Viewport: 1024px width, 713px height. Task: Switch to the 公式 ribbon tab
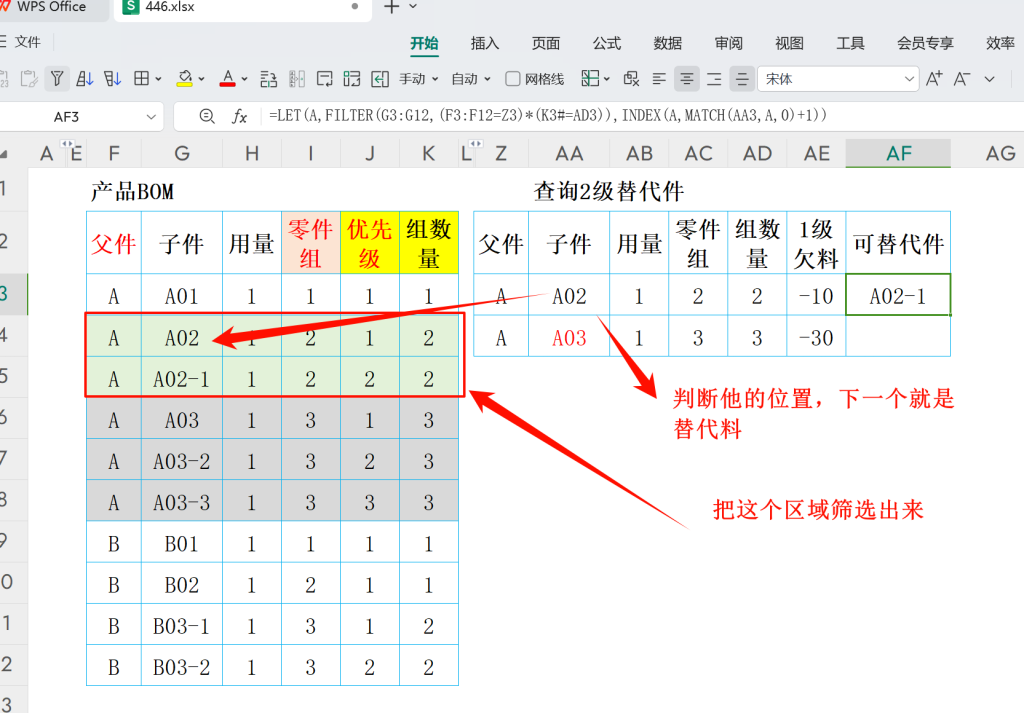pos(607,43)
